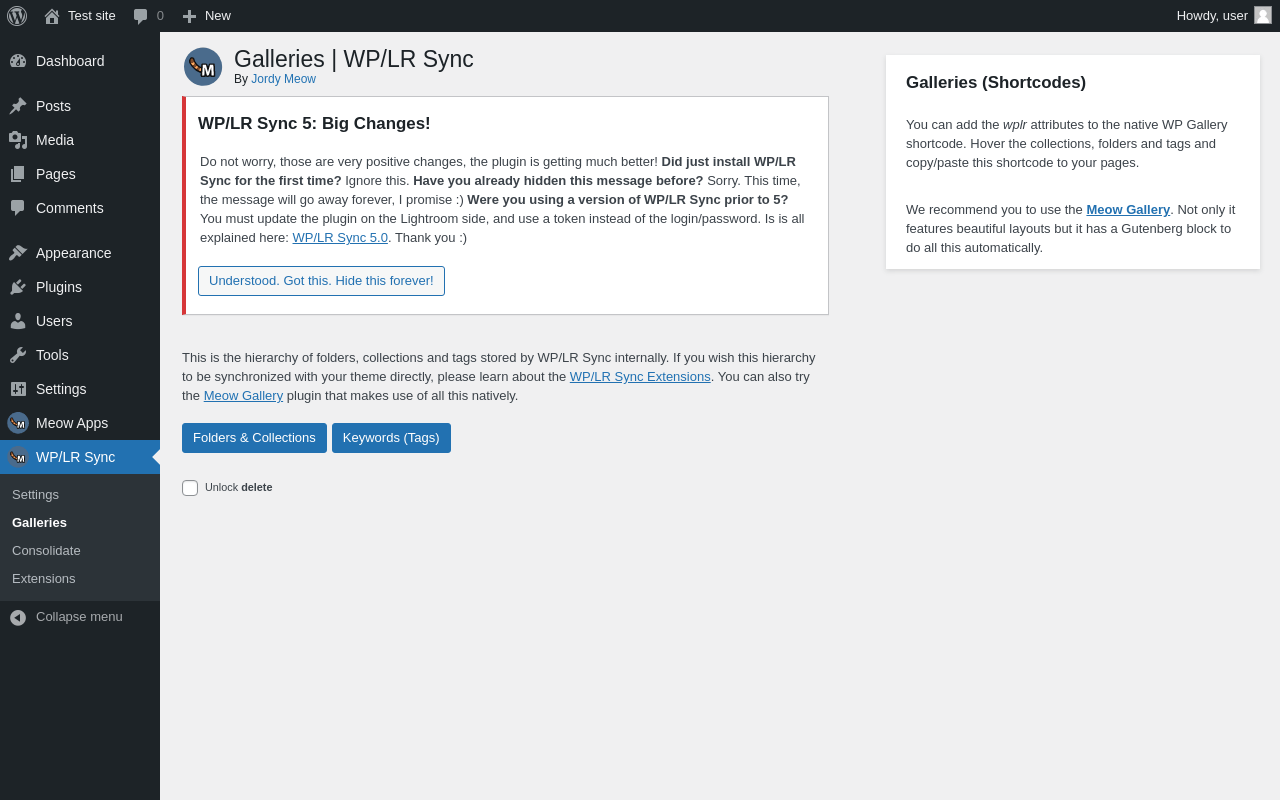The height and width of the screenshot is (800, 1280).
Task: Open the WP/LR Sync Extensions link
Action: pyautogui.click(x=640, y=377)
